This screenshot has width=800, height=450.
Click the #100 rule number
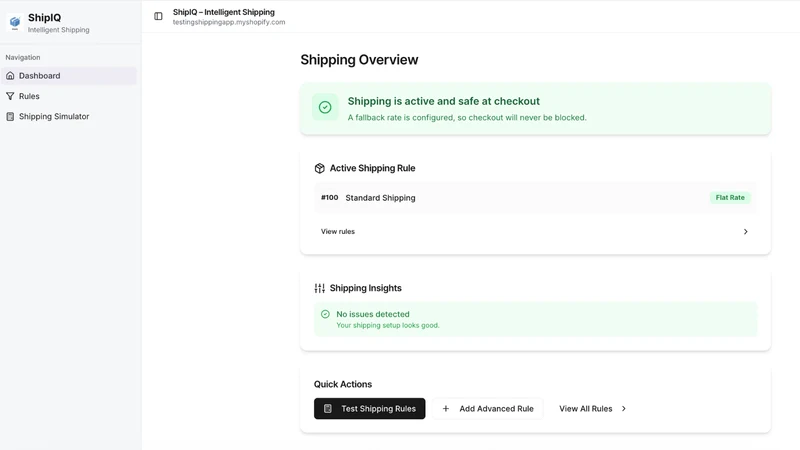330,197
